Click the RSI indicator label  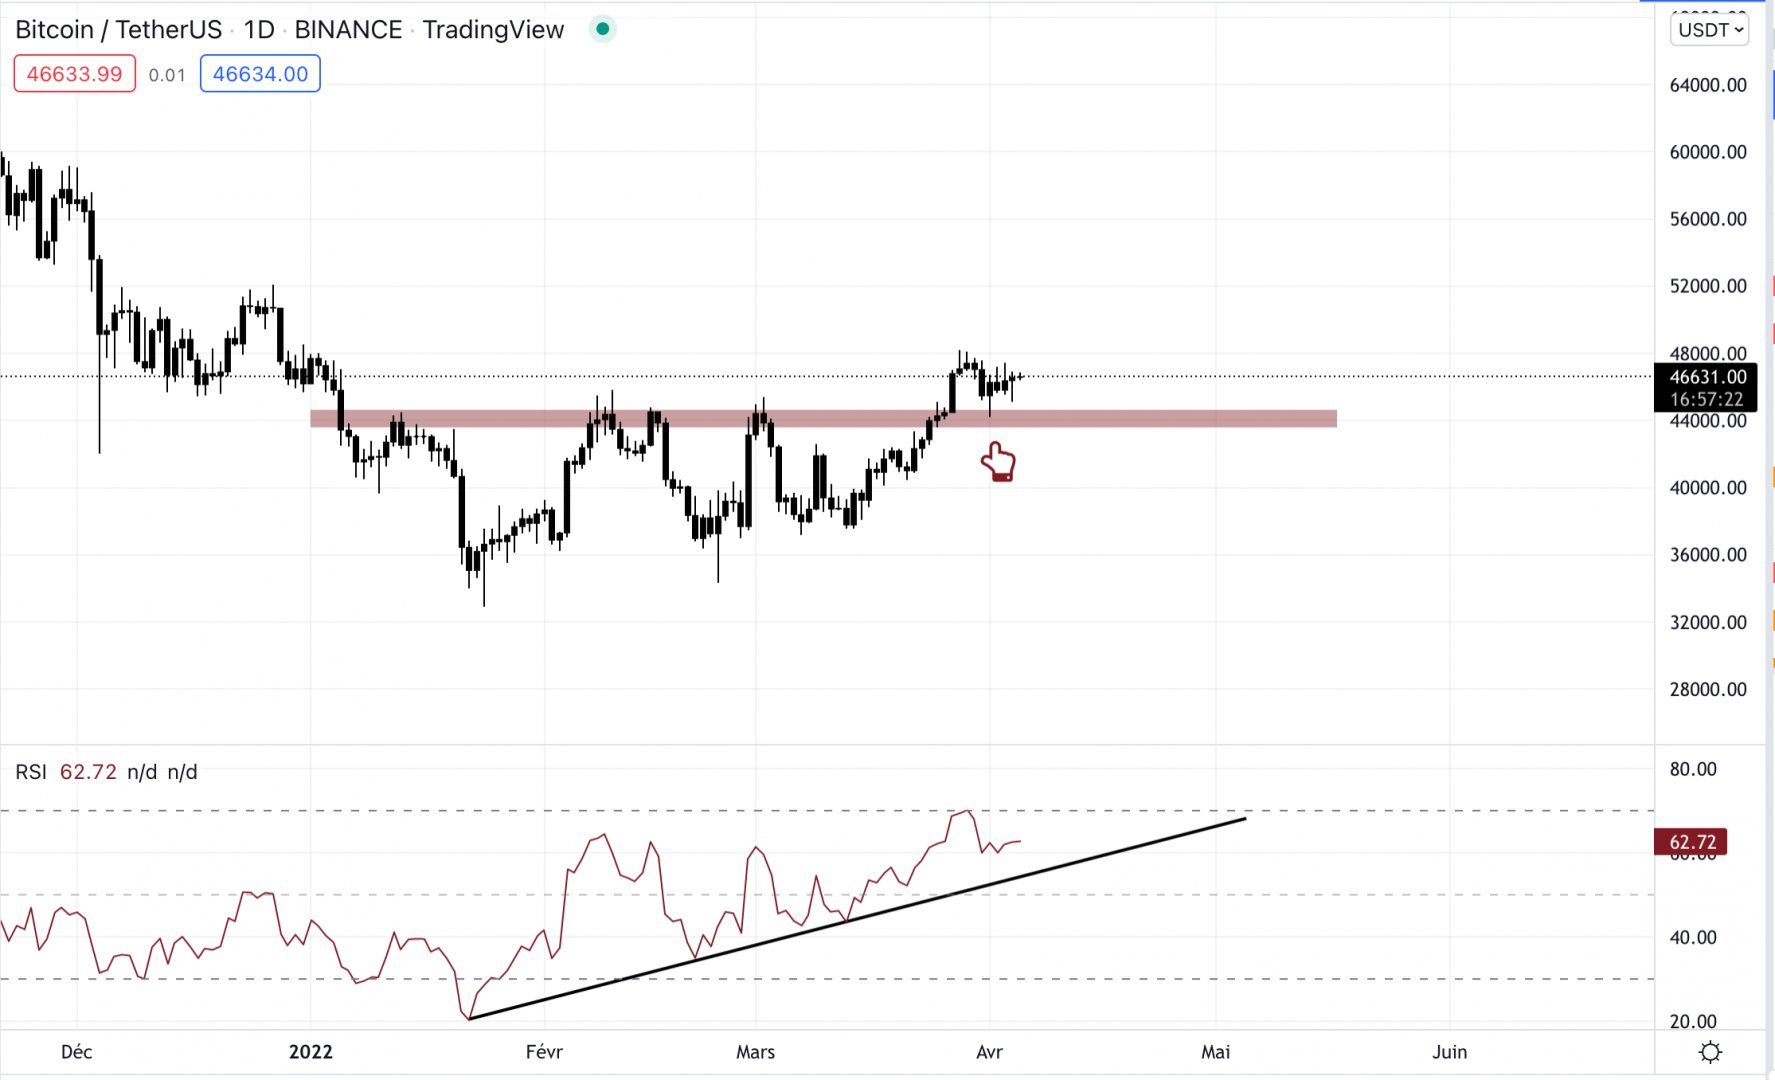tap(31, 772)
